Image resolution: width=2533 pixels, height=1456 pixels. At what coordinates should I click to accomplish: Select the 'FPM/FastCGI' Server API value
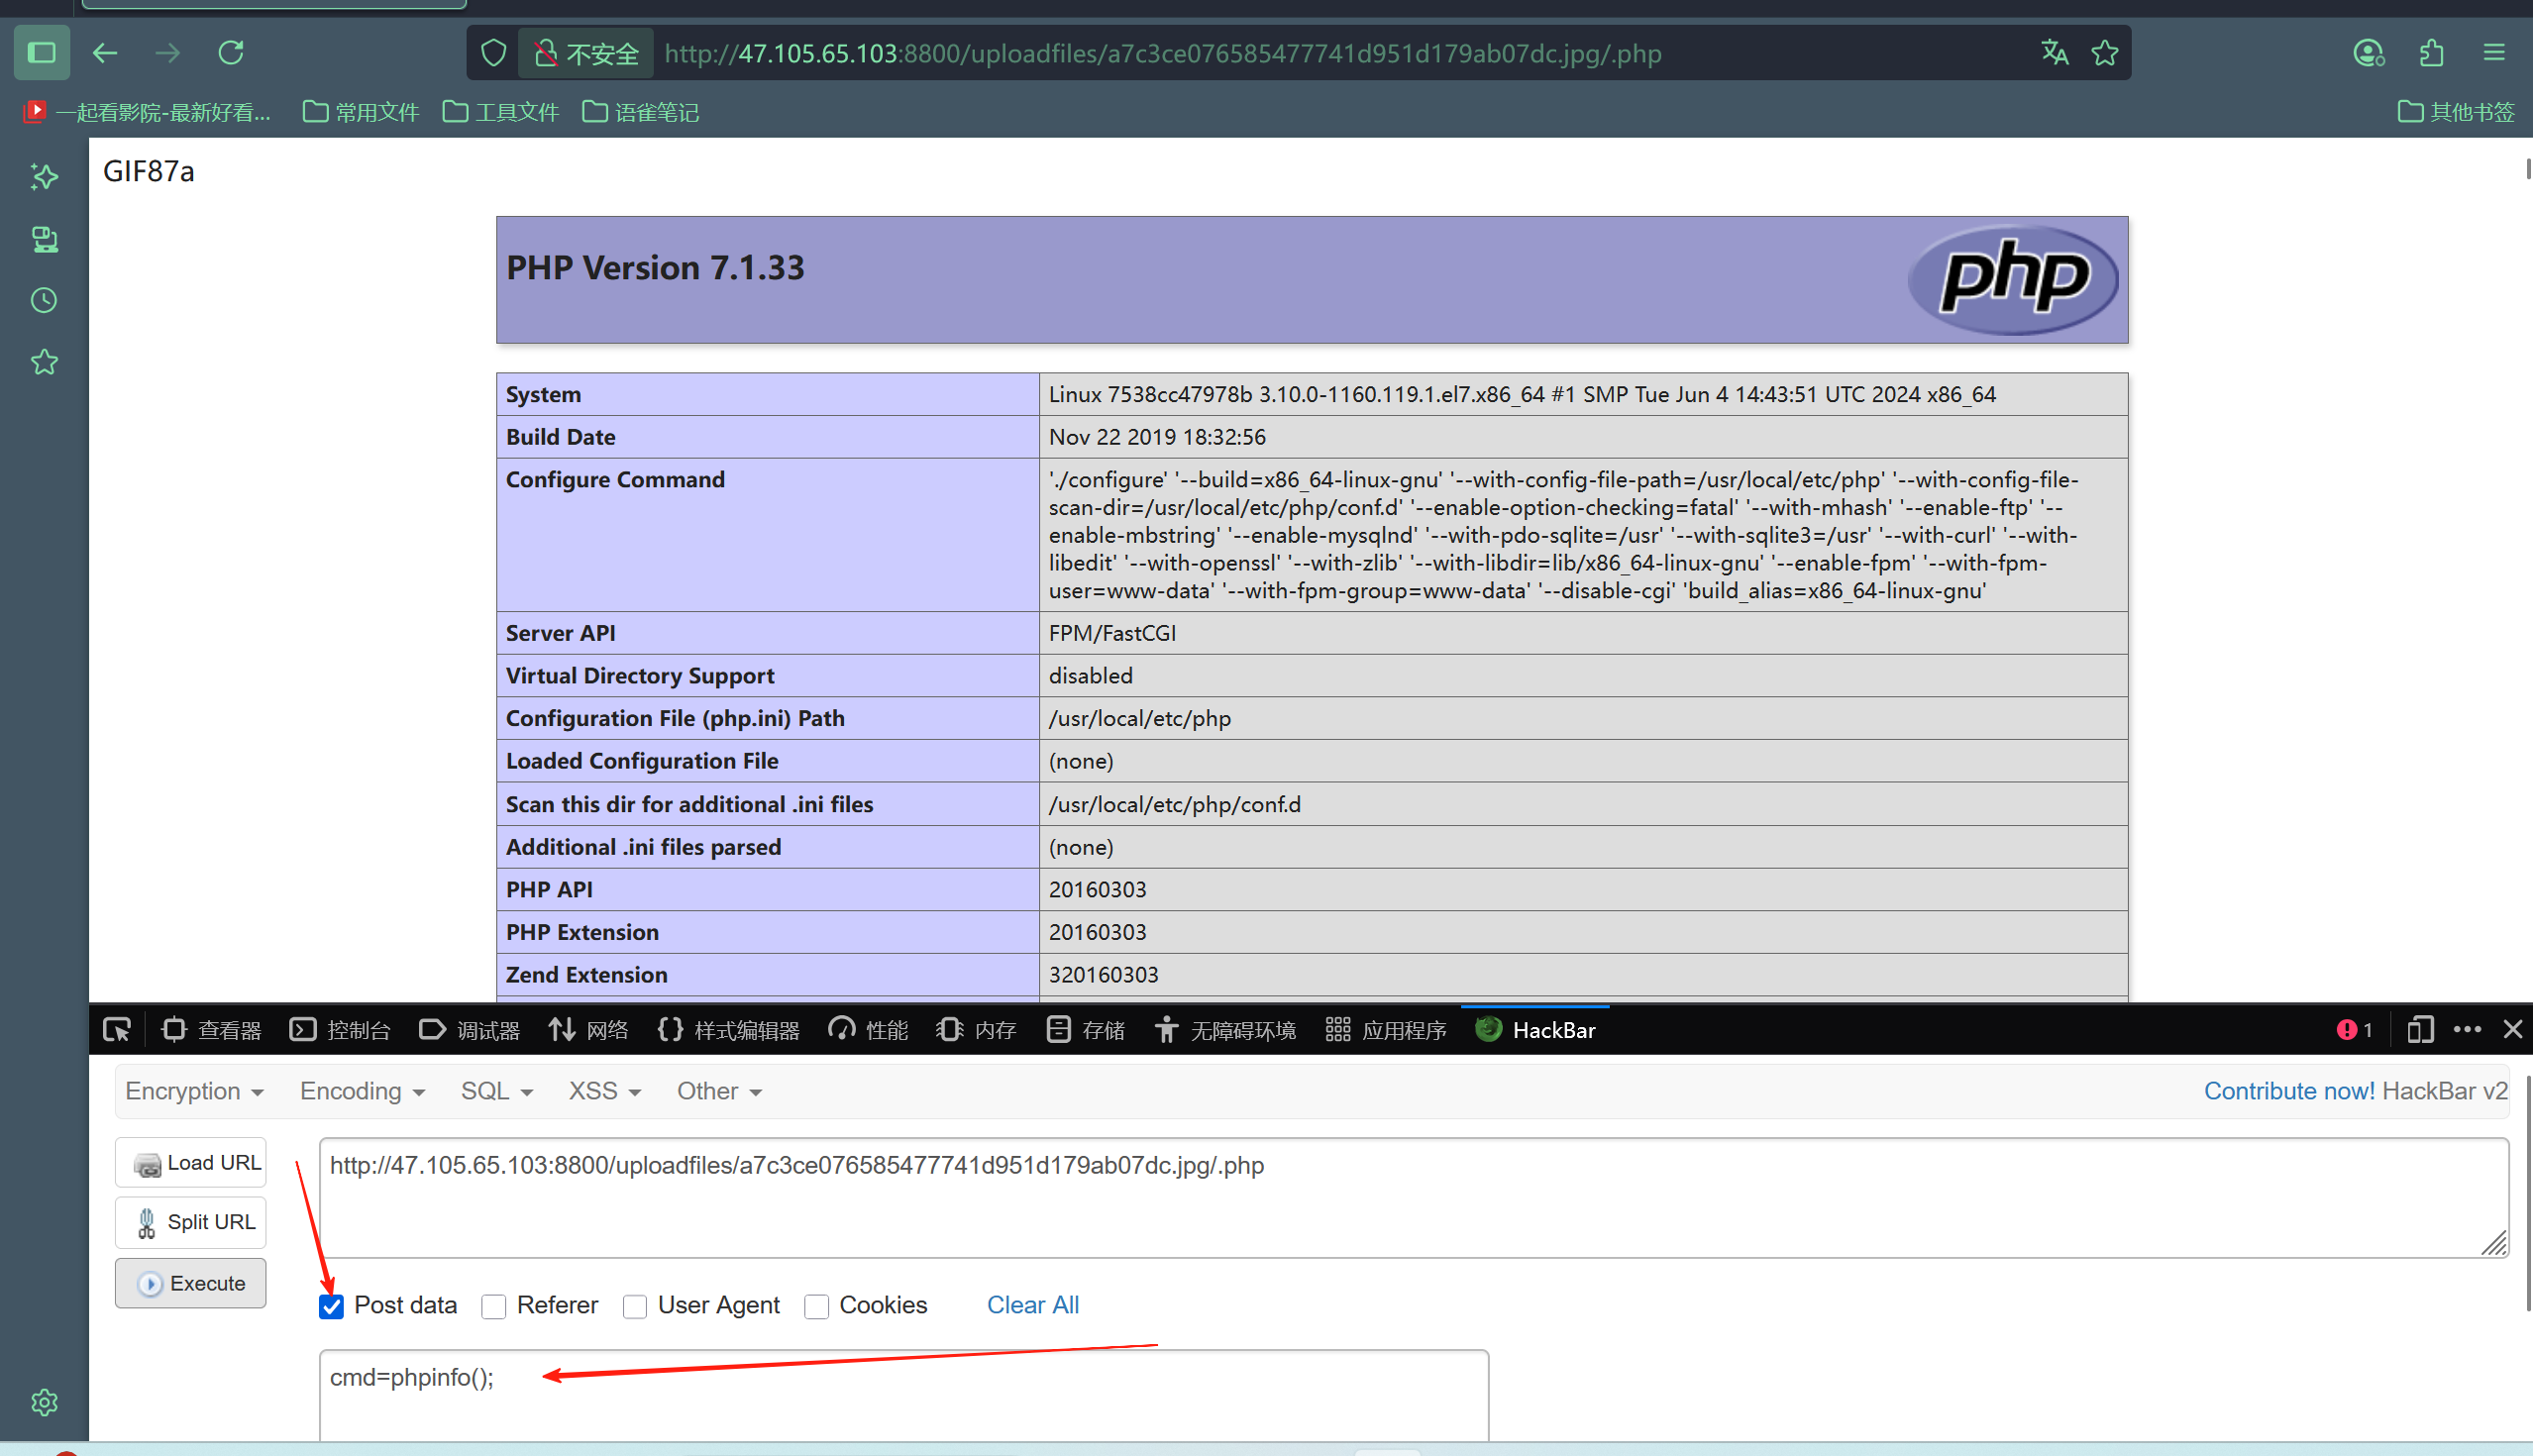tap(1112, 633)
